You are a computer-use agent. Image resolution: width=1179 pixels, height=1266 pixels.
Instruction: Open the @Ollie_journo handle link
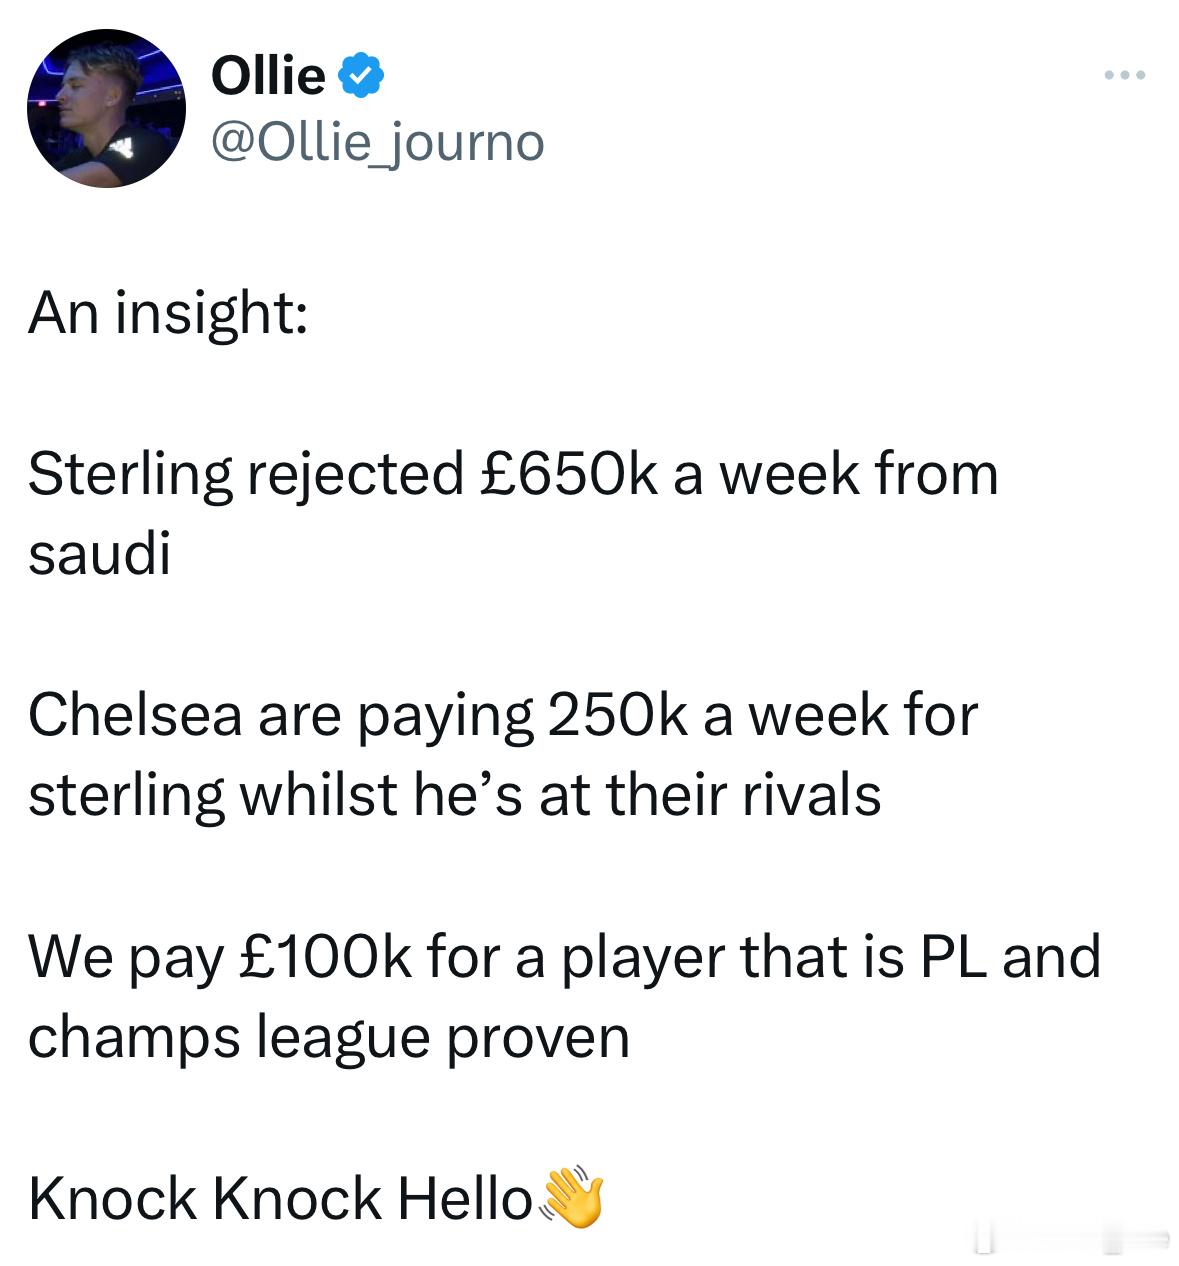coord(378,142)
